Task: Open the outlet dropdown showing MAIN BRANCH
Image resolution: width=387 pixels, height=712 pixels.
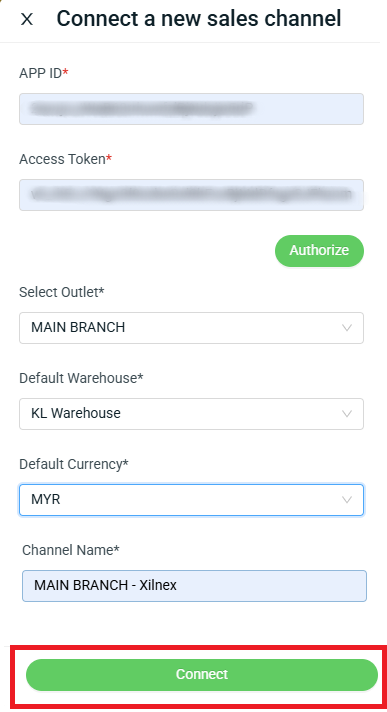Action: click(191, 328)
